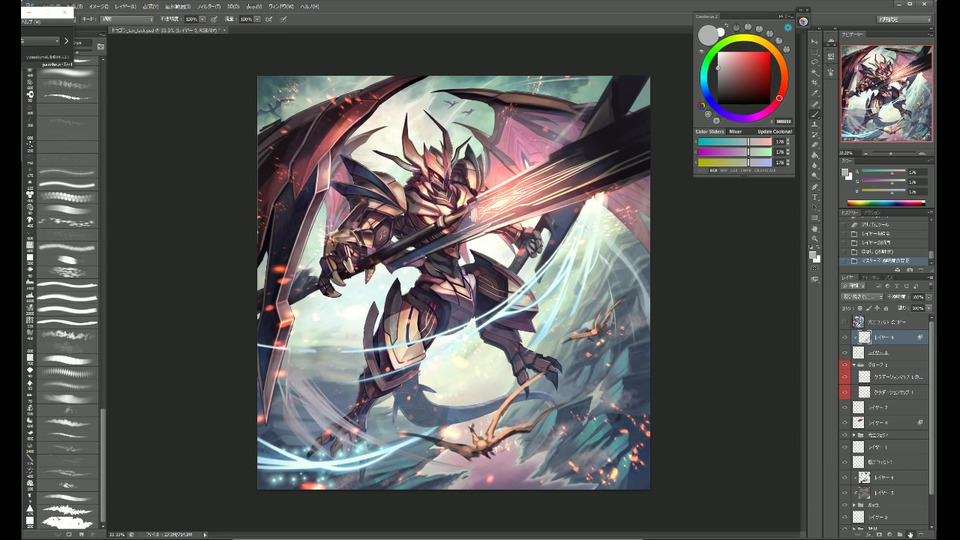960x540 pixels.
Task: Select the Eyedropper tool
Action: (816, 93)
